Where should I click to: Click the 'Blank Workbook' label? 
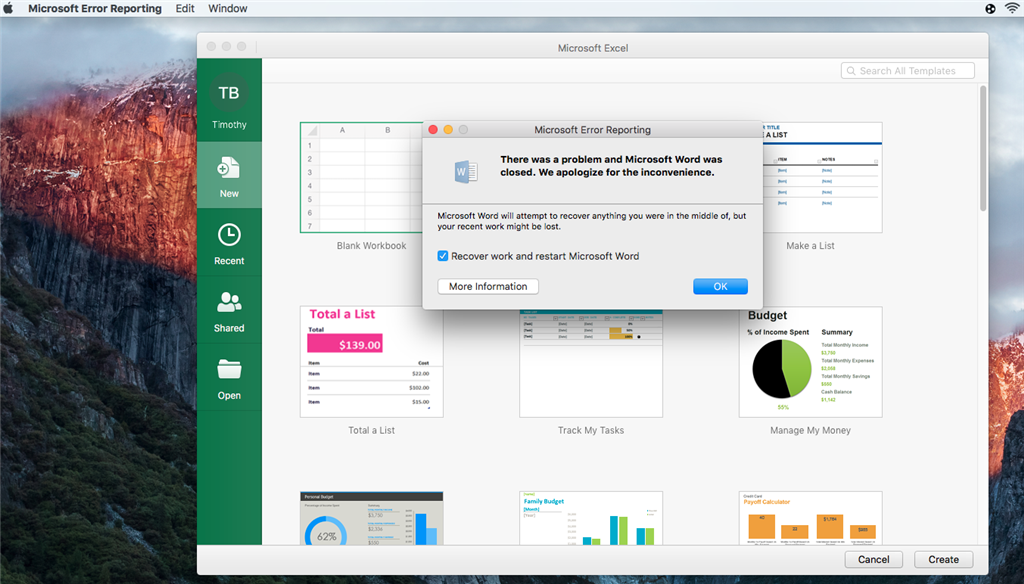click(x=372, y=246)
